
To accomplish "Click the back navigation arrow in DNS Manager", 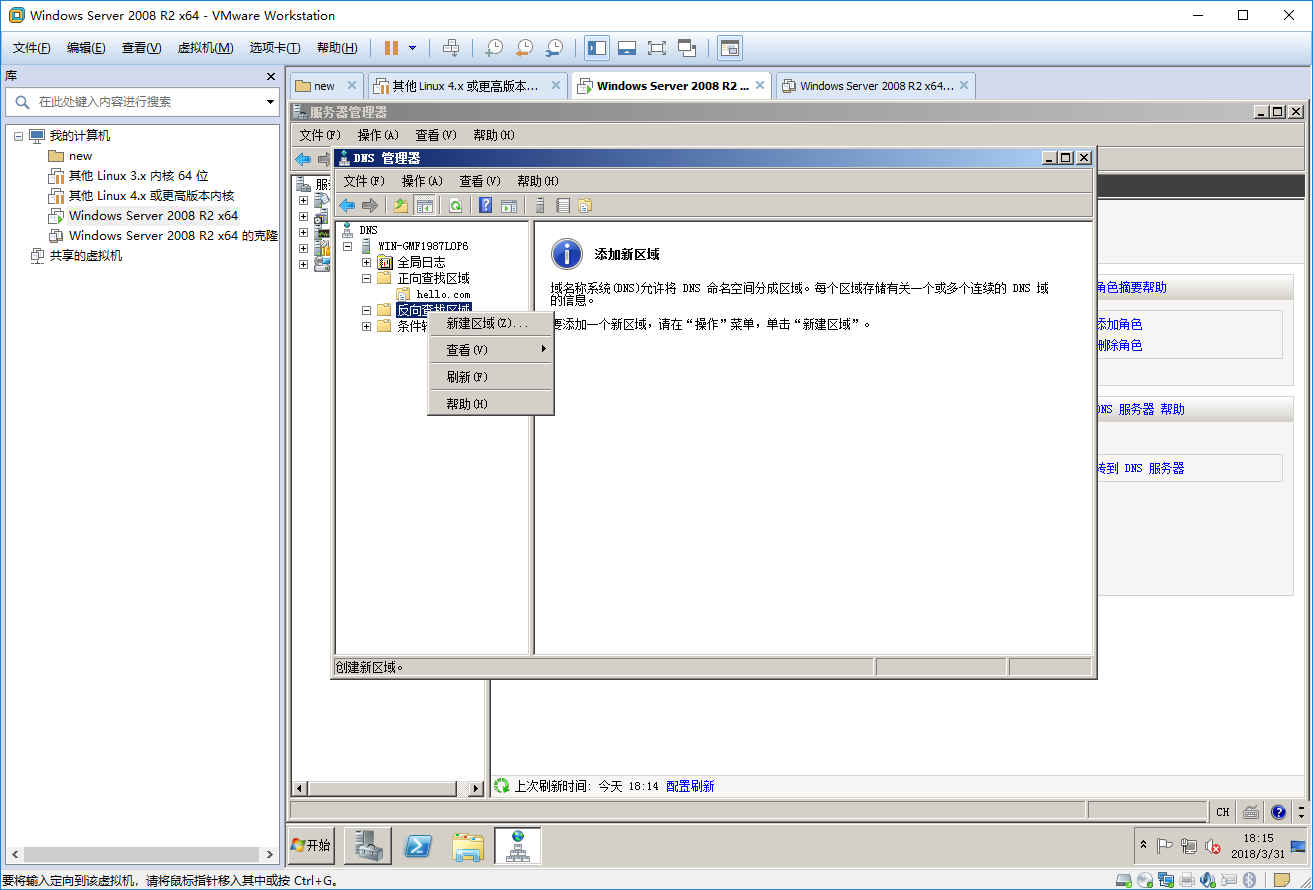I will coord(347,205).
